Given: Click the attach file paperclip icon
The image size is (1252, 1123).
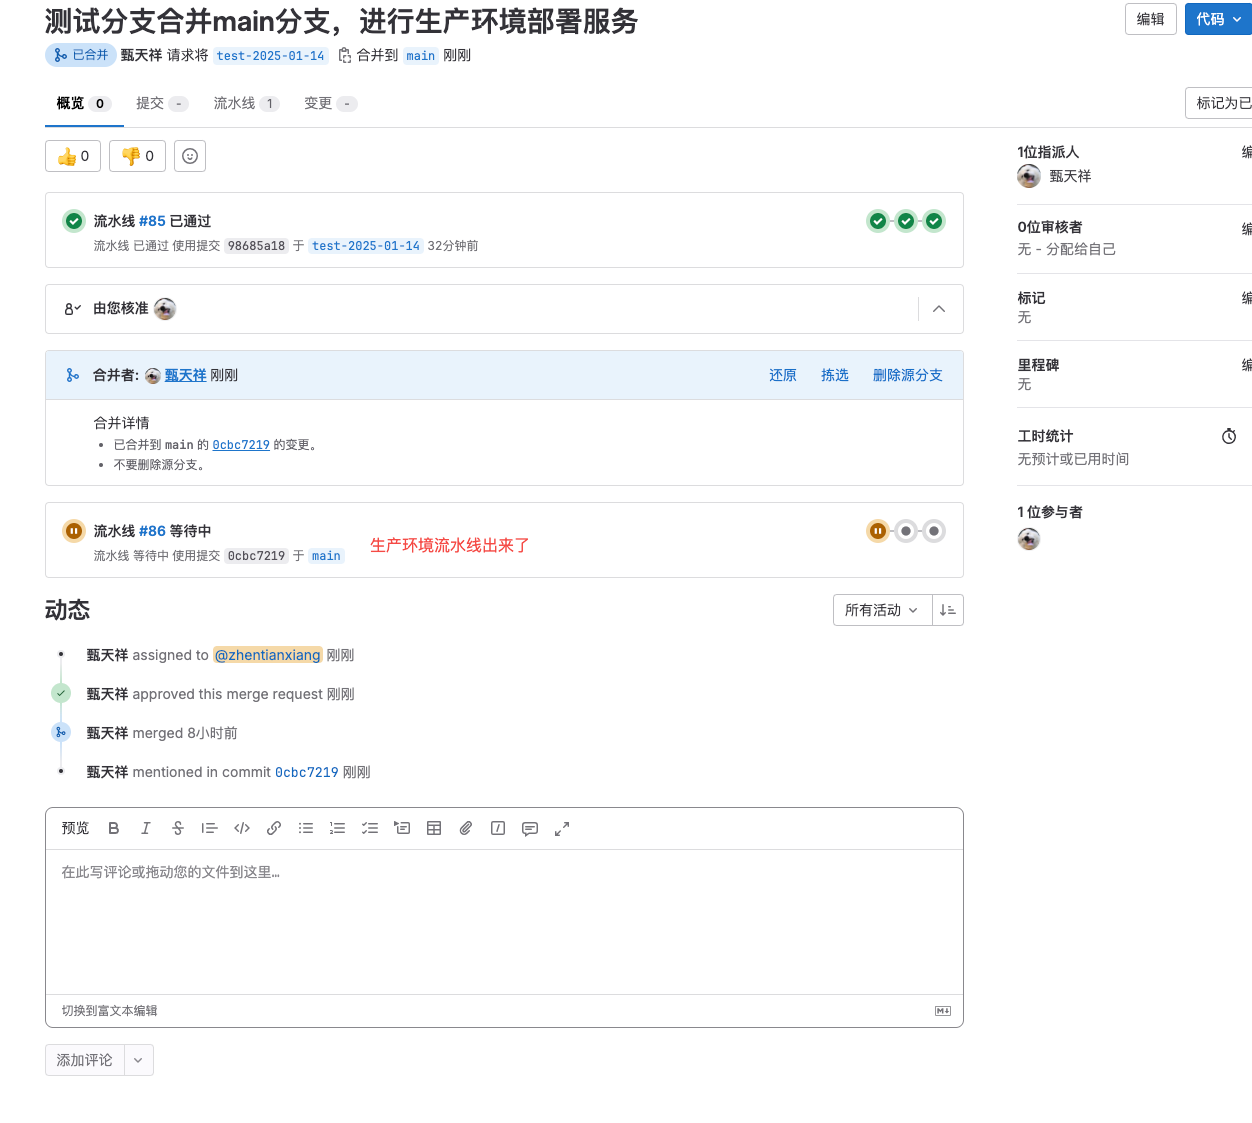Looking at the screenshot, I should (x=466, y=828).
